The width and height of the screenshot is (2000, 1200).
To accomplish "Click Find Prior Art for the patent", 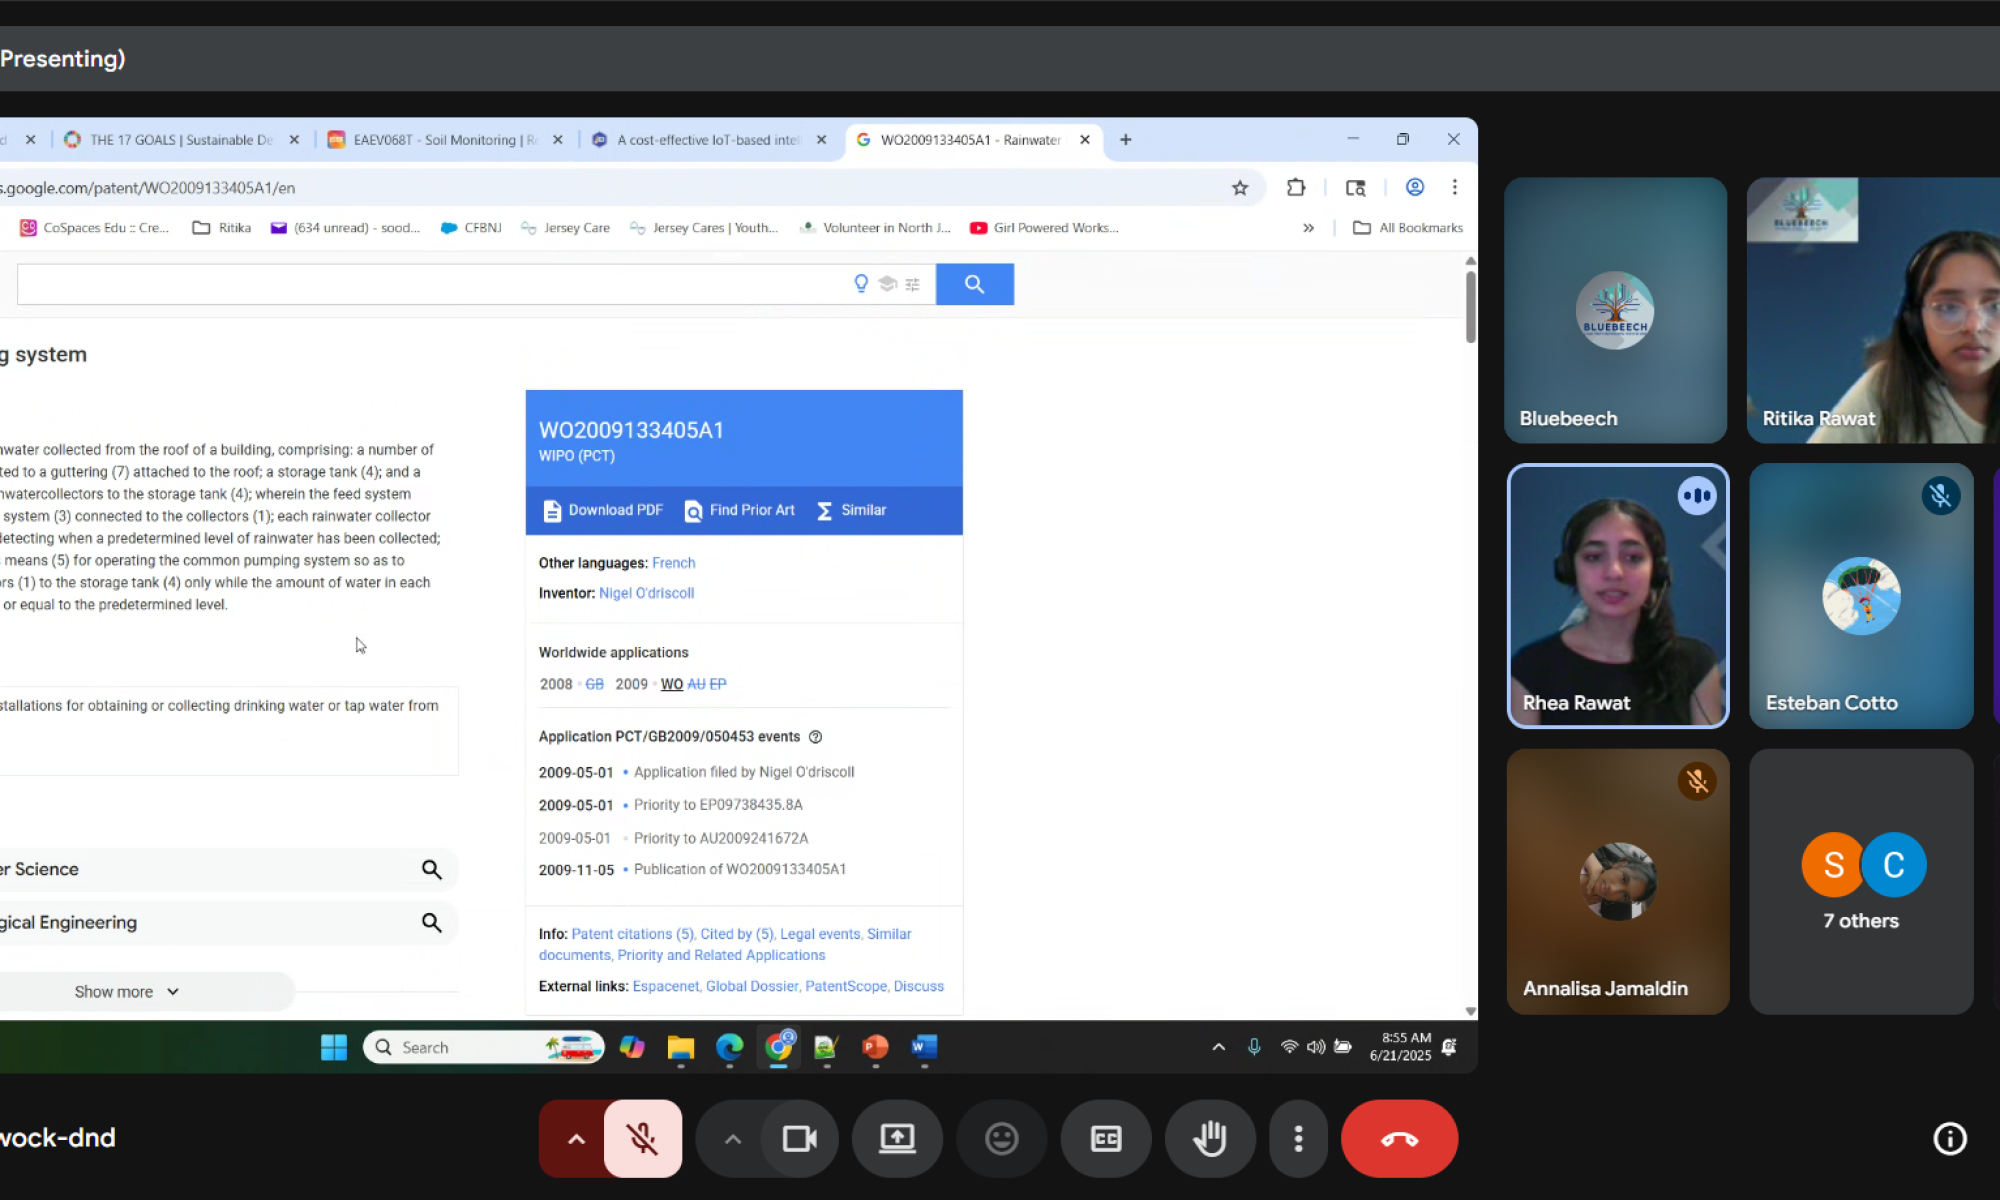I will click(740, 510).
